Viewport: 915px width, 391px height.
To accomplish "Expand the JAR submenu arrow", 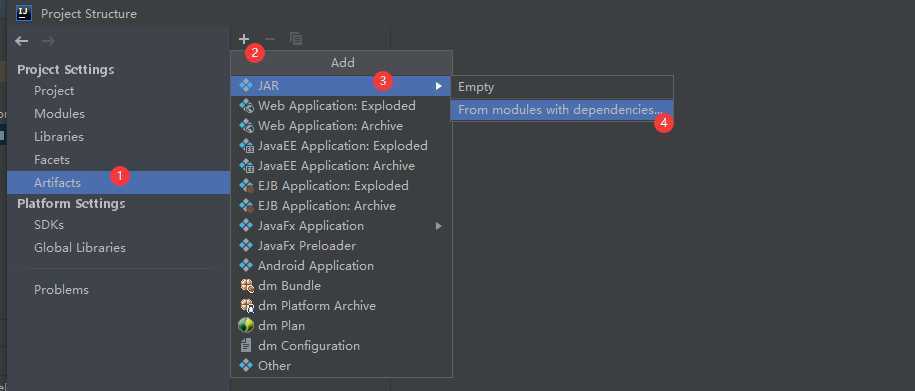I will 438,86.
